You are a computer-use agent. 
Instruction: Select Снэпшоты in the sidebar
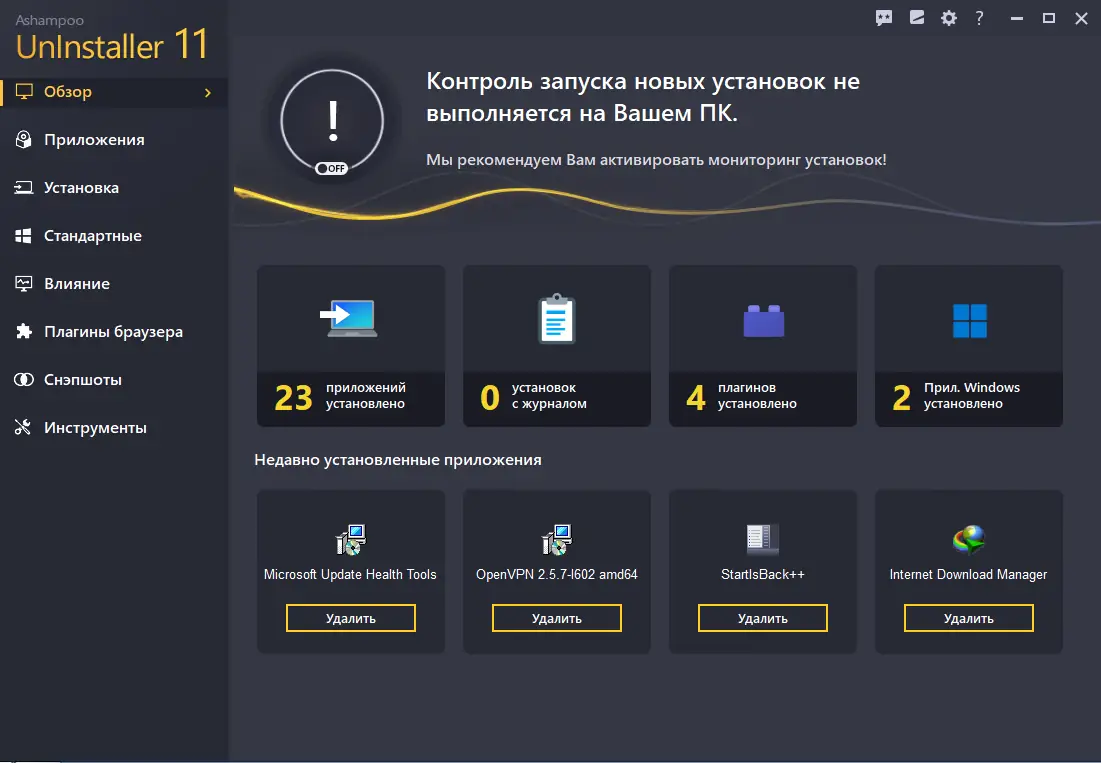80,379
